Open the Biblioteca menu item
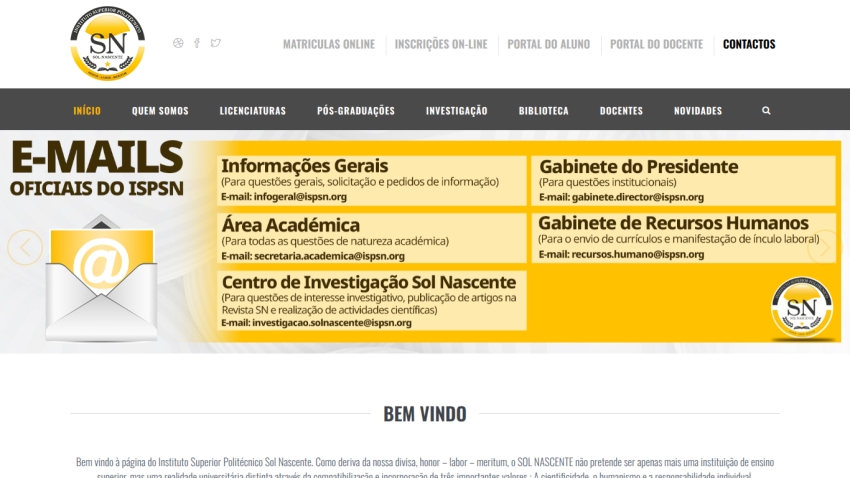Viewport: 850px width, 478px height. tap(544, 111)
